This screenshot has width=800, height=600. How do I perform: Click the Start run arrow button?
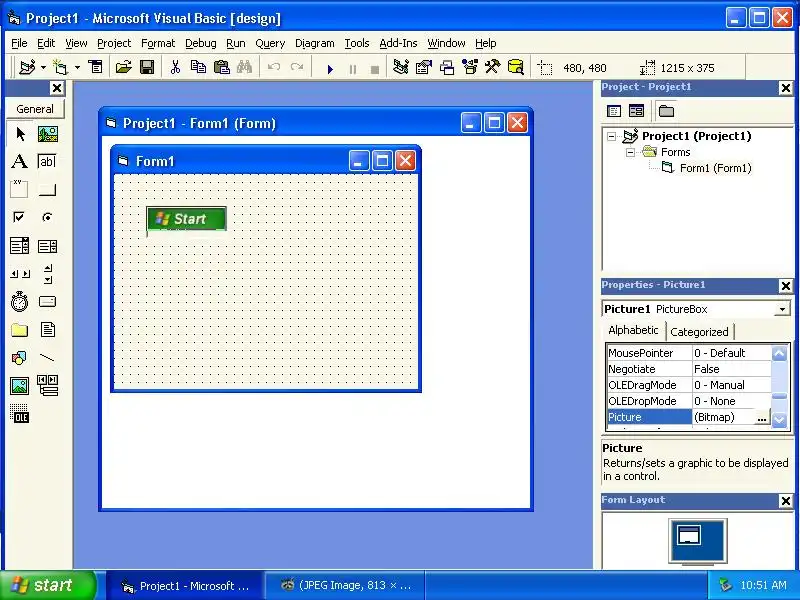click(330, 68)
